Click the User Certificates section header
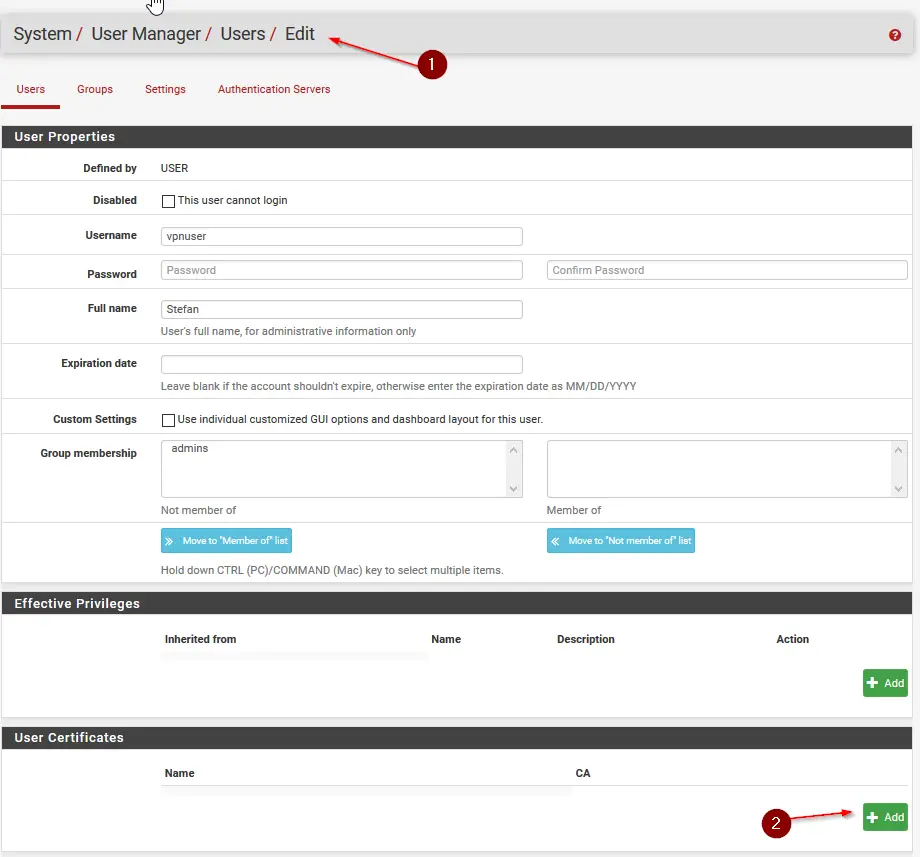This screenshot has width=920, height=857. [x=456, y=738]
